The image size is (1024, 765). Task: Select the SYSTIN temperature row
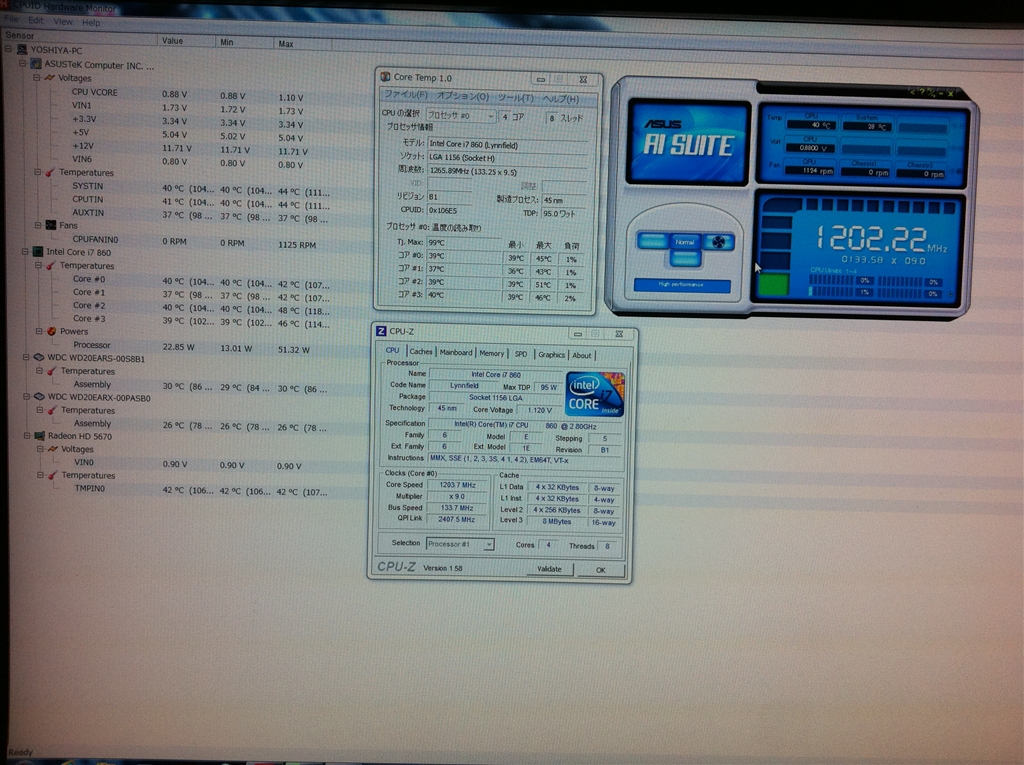click(201, 188)
